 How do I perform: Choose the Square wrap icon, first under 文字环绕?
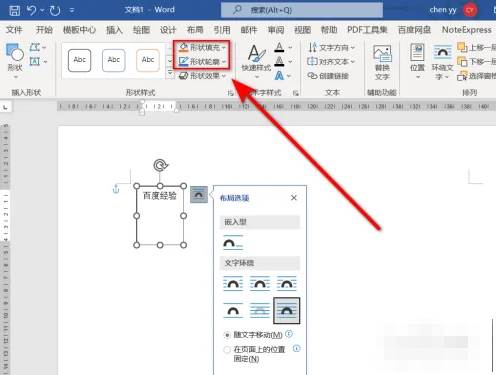[233, 283]
